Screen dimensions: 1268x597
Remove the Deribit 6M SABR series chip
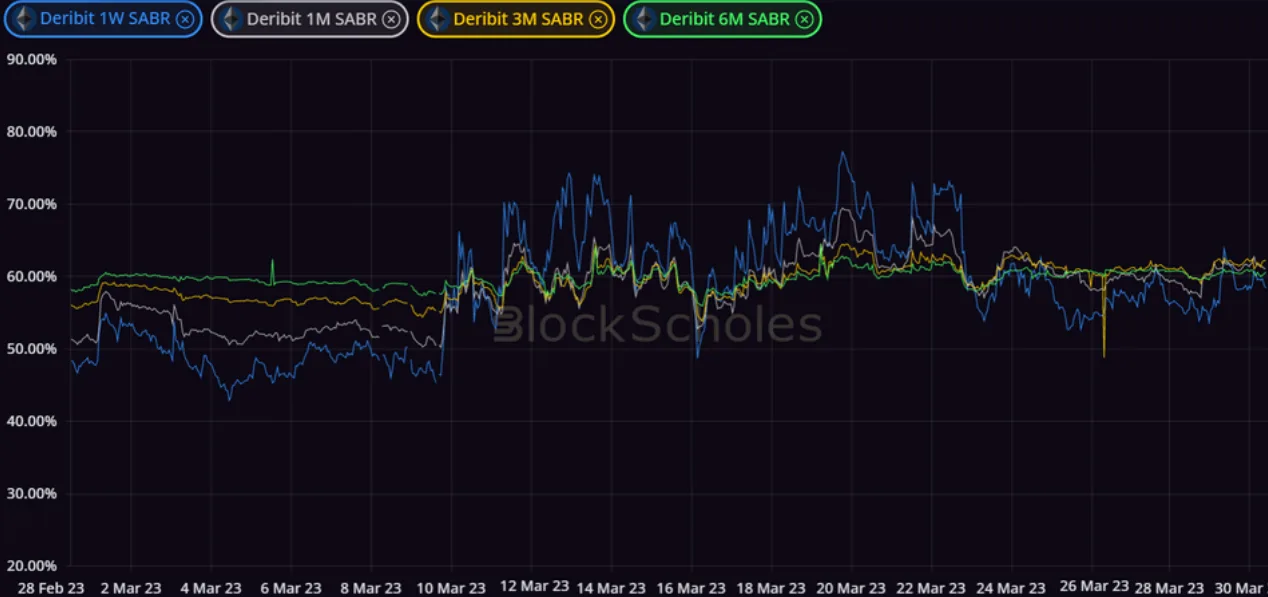(804, 19)
